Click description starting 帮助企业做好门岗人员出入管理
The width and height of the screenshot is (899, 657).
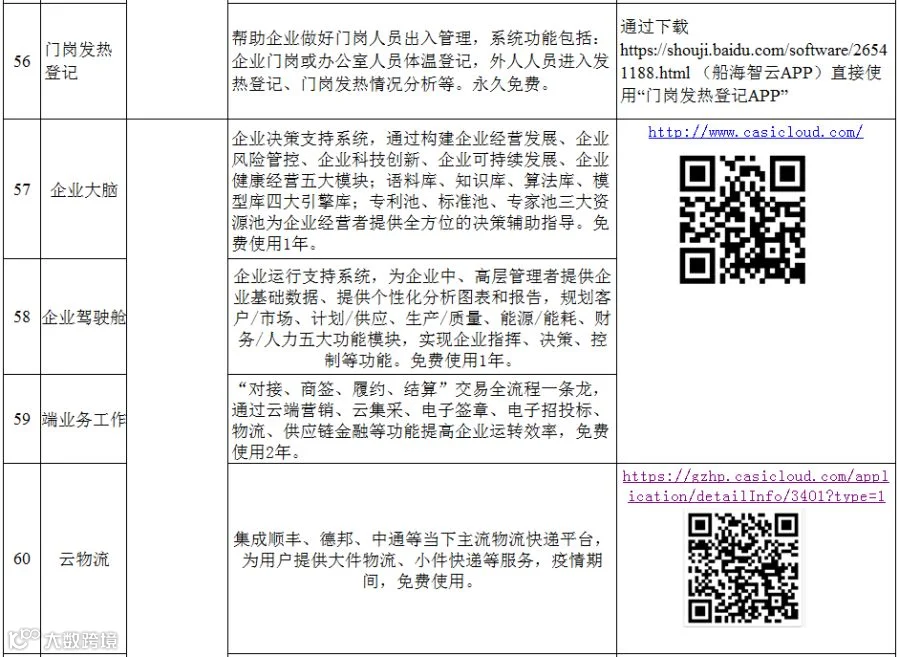(421, 61)
